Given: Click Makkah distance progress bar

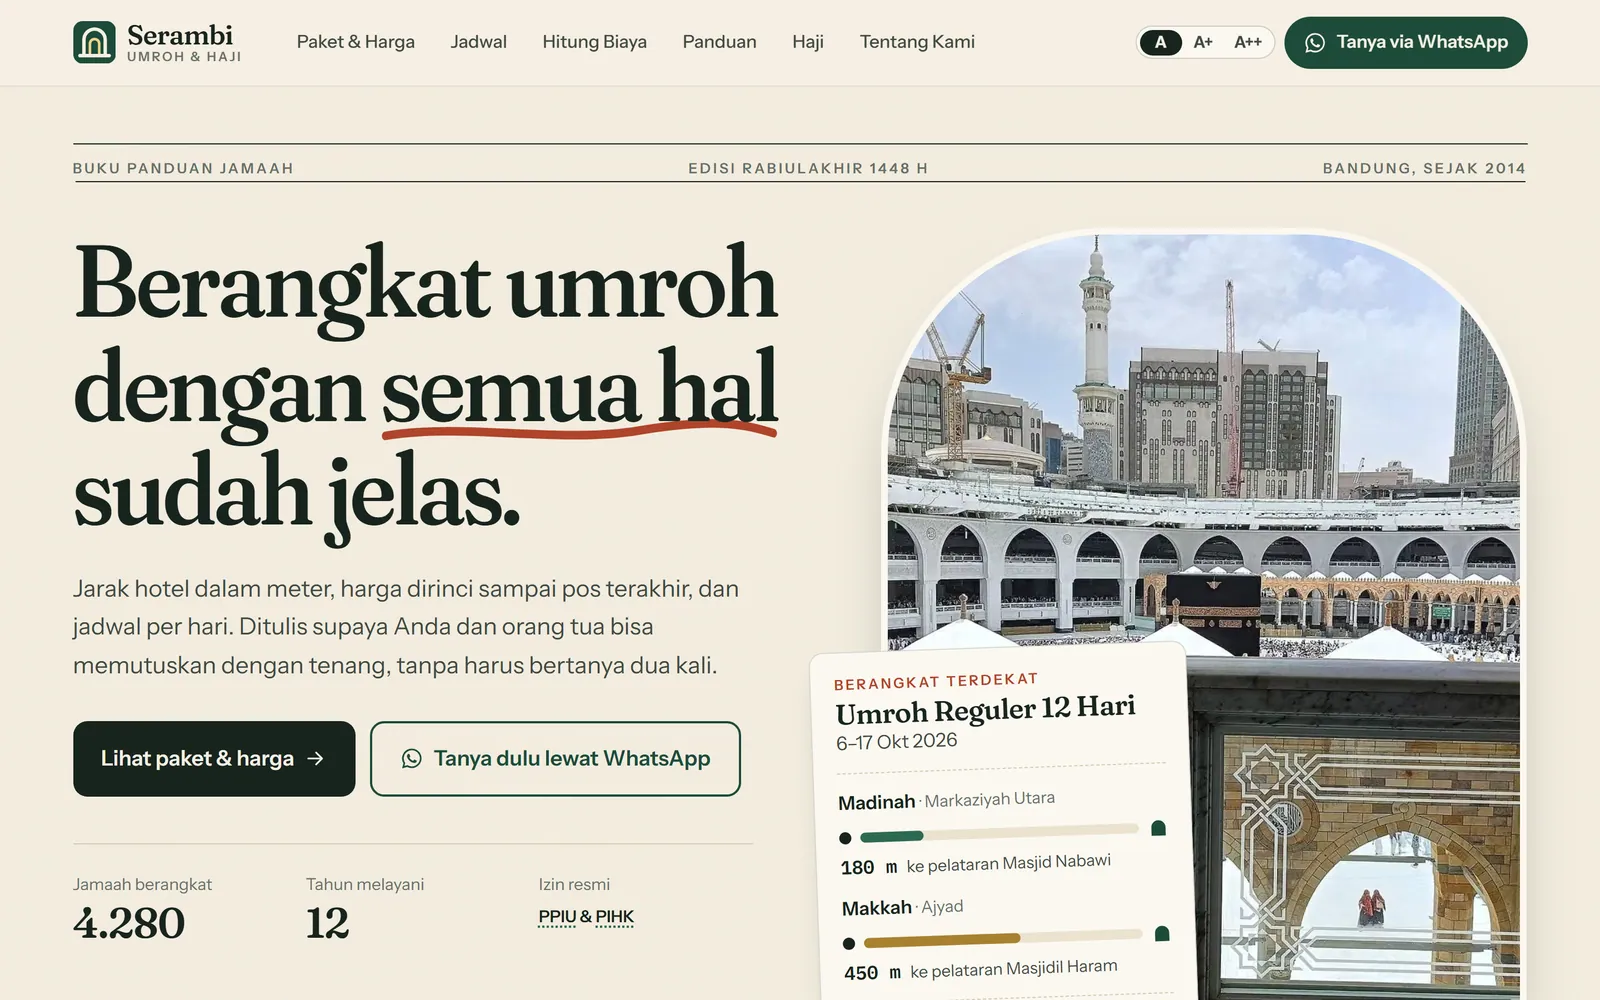Looking at the screenshot, I should click(1003, 938).
